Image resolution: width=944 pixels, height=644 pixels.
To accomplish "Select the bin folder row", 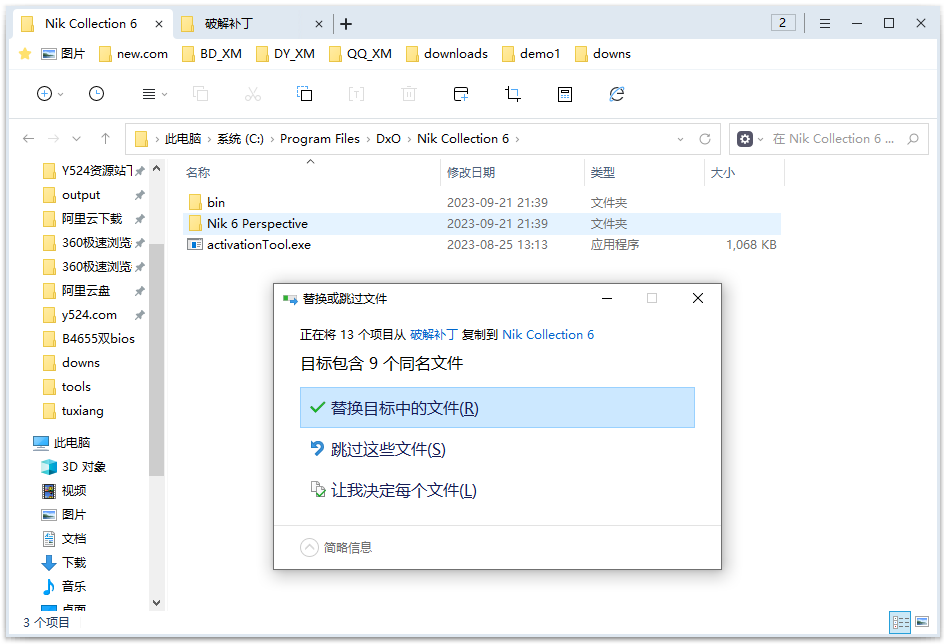I will click(x=482, y=202).
